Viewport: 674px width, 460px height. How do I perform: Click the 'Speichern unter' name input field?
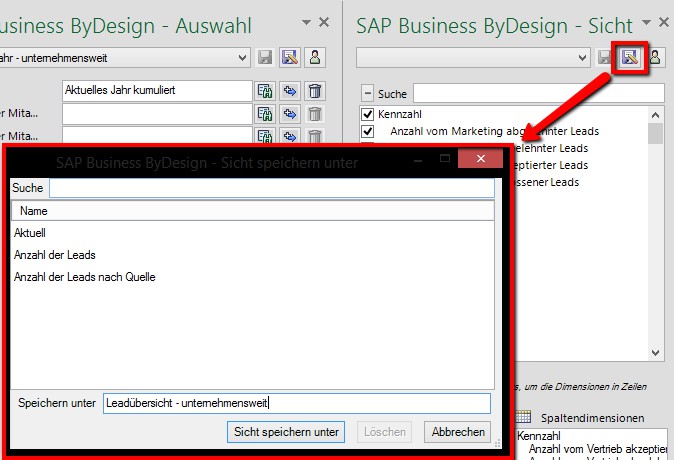[296, 403]
